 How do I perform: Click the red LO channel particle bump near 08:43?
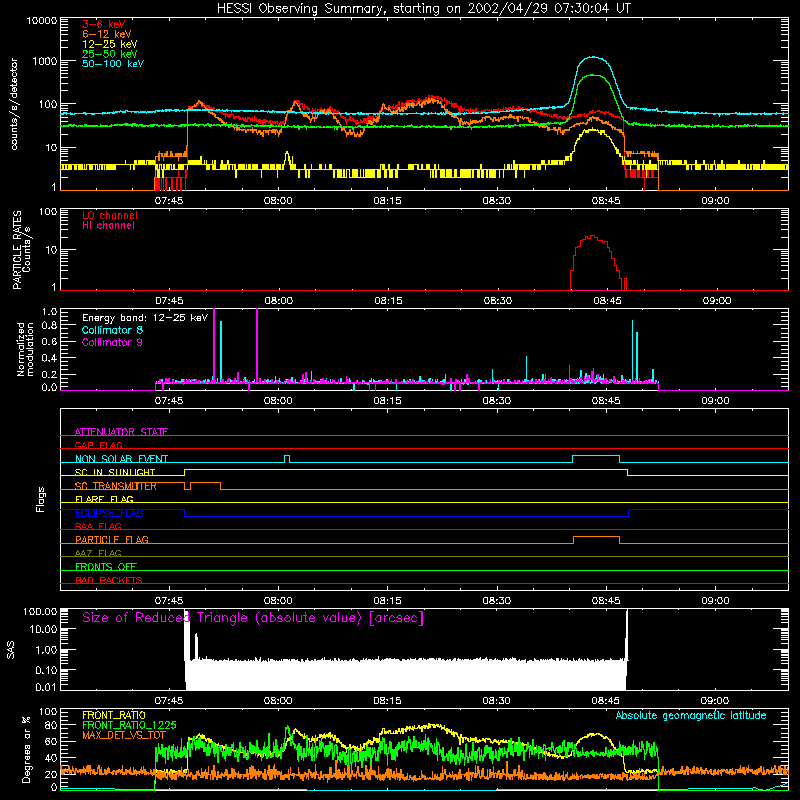tap(591, 237)
